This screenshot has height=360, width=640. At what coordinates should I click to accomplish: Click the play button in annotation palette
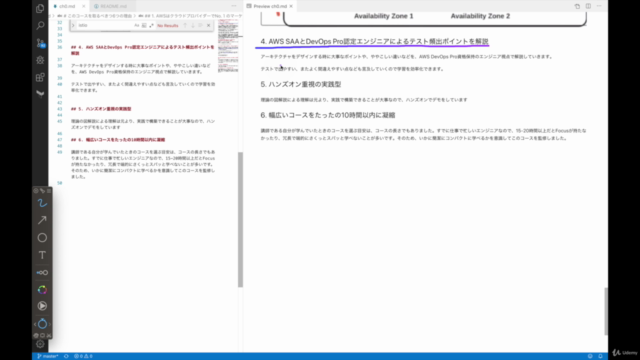click(42, 306)
